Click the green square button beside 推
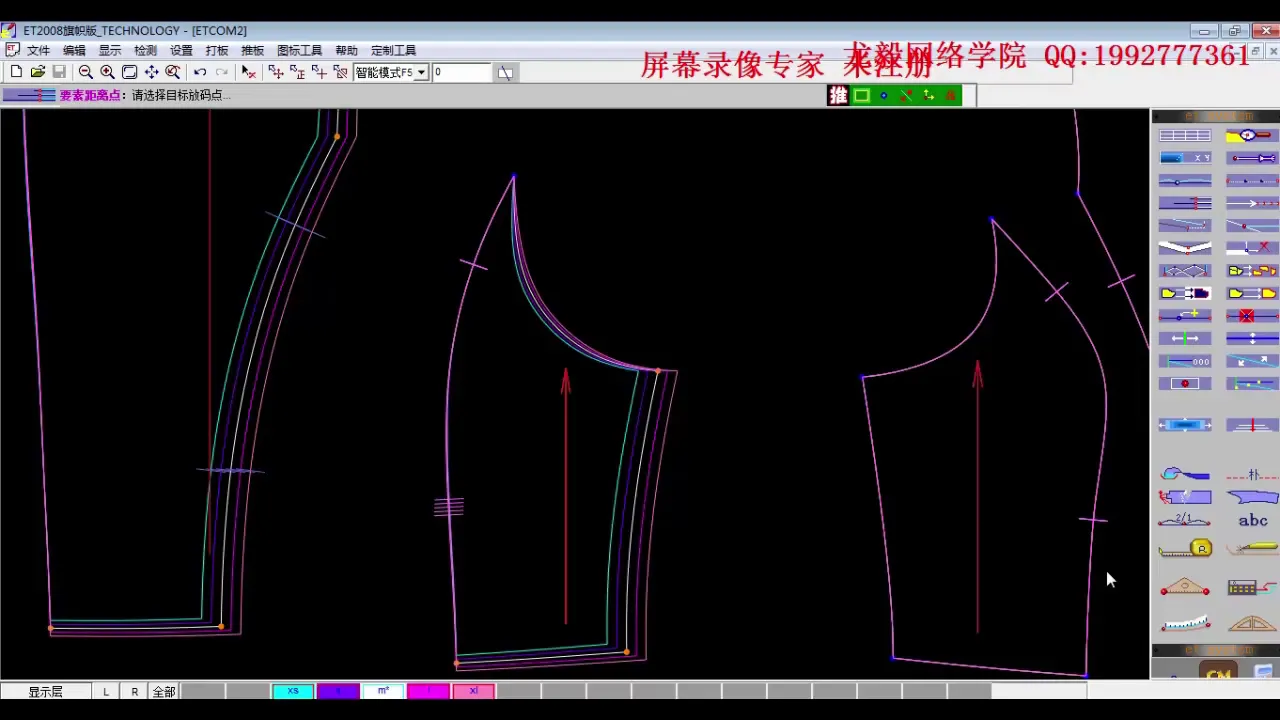 click(861, 95)
